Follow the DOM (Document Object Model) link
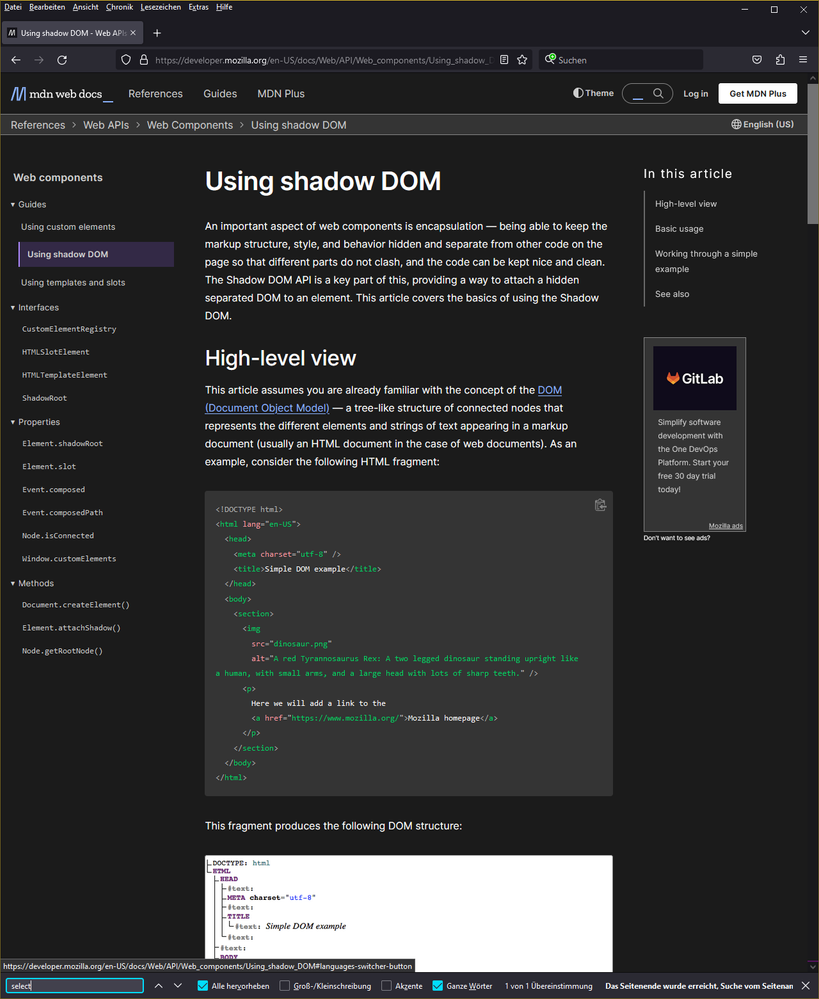Viewport: 819px width, 999px height. coord(267,408)
